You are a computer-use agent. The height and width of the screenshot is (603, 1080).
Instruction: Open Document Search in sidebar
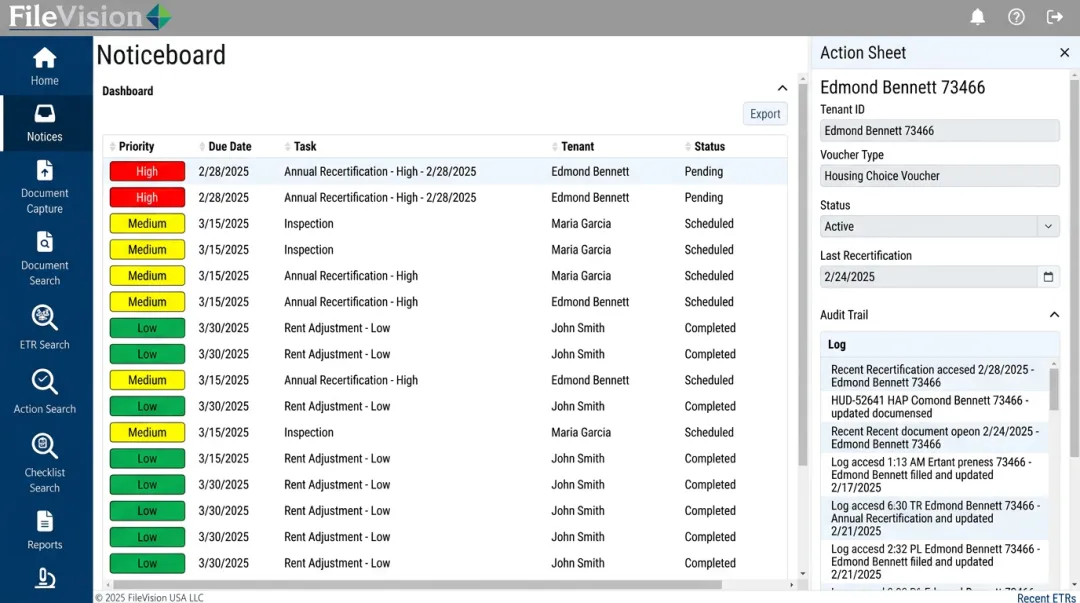45,258
